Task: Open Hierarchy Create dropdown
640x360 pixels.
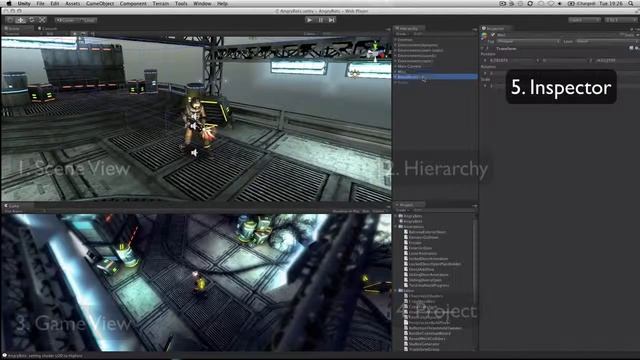Action: [402, 34]
